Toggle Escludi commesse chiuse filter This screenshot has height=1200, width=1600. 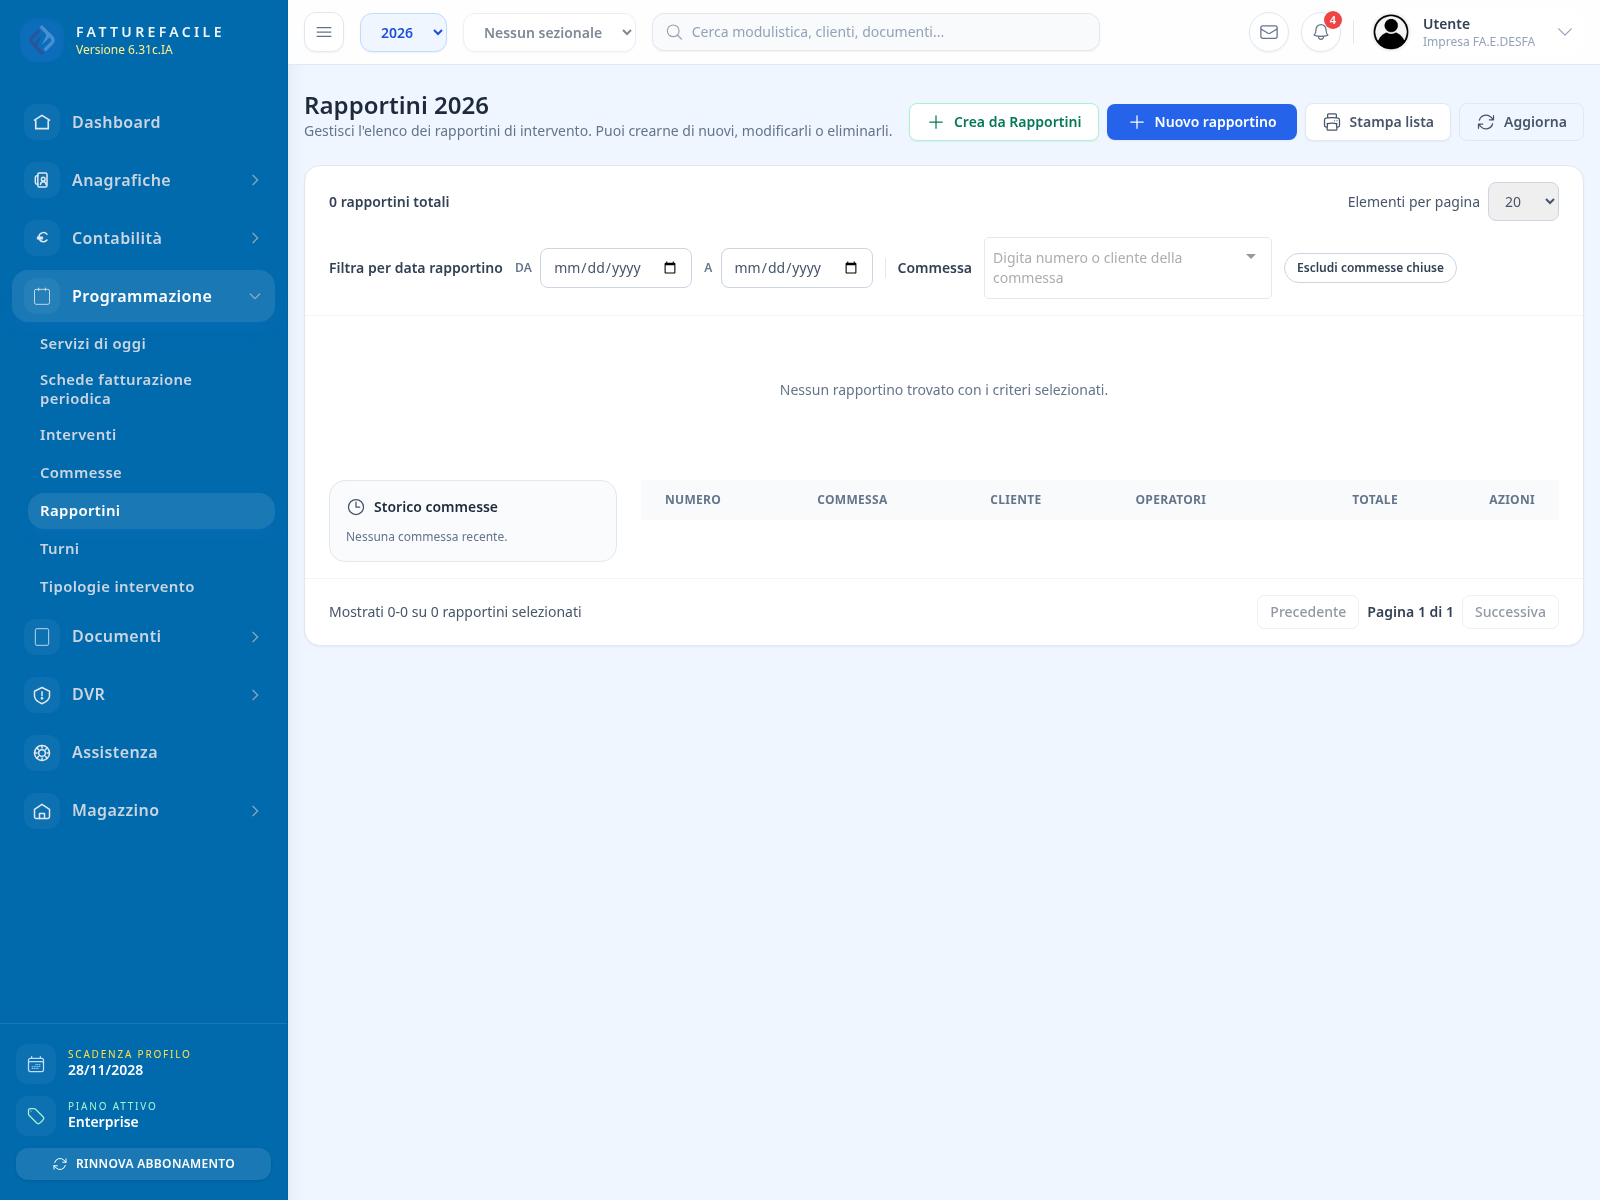(x=1370, y=268)
